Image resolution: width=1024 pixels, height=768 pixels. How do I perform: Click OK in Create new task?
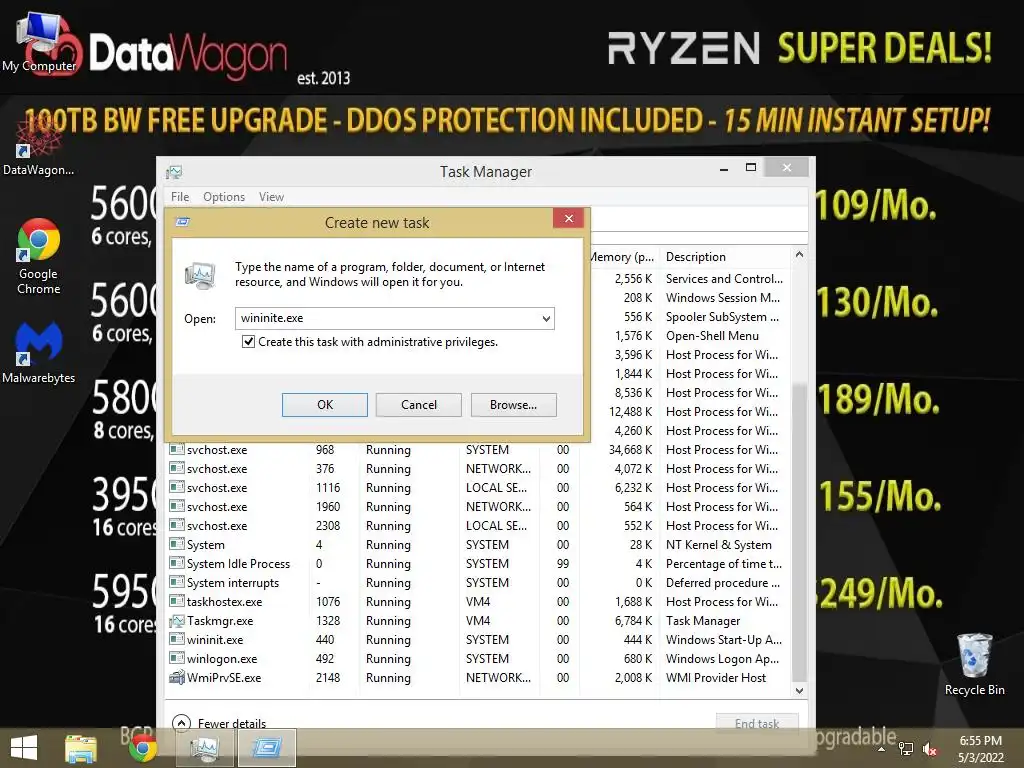325,405
